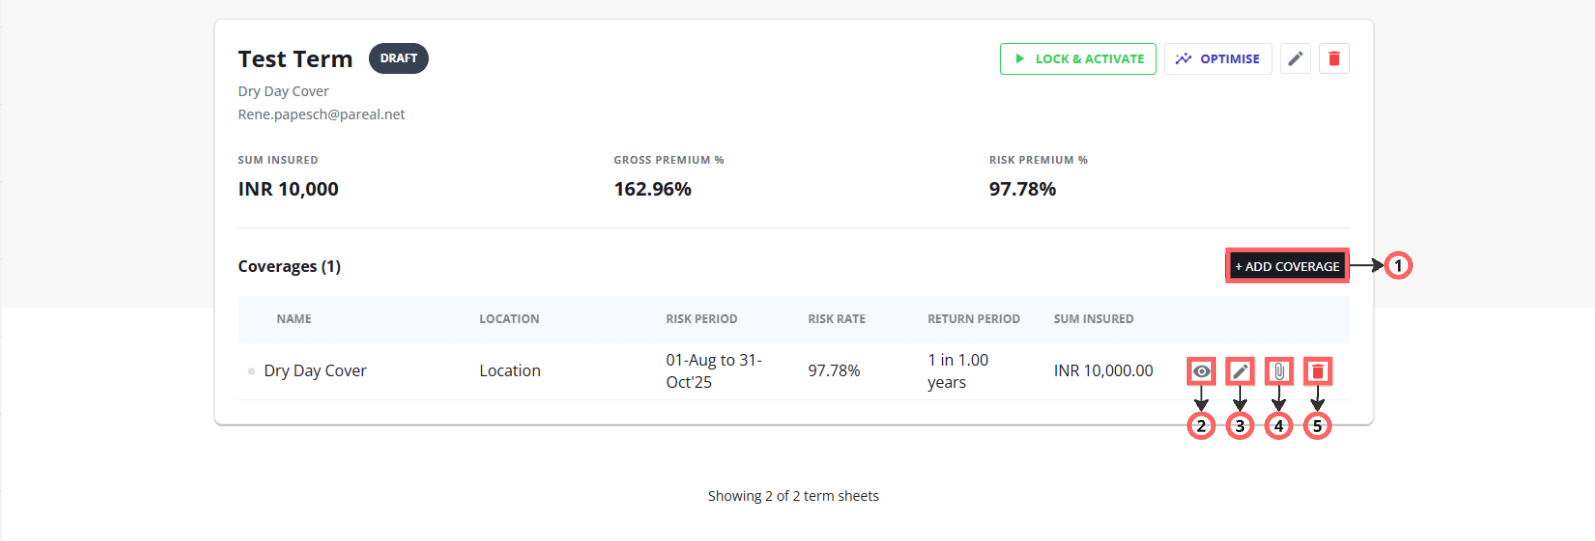Image resolution: width=1595 pixels, height=541 pixels.
Task: Edit the Test Term sheet via header pencil
Action: click(1295, 59)
